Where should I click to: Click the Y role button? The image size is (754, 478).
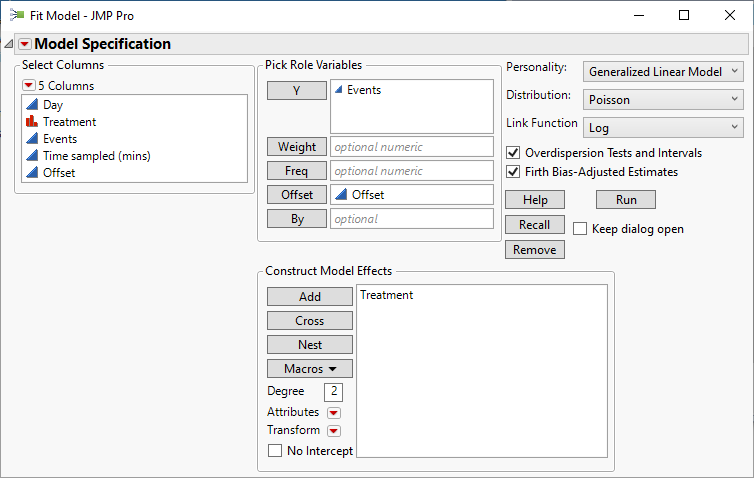pyautogui.click(x=297, y=90)
